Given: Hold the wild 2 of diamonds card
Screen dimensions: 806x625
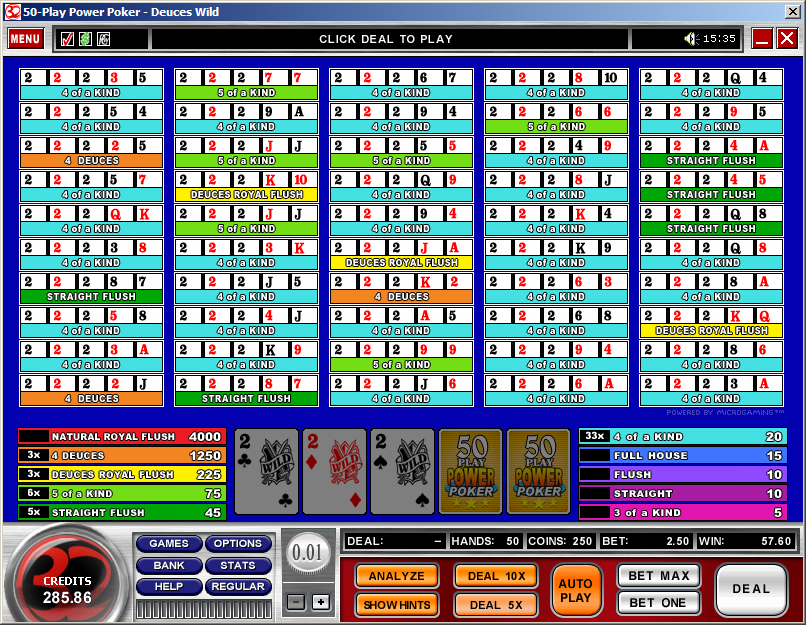Looking at the screenshot, I should click(x=334, y=471).
